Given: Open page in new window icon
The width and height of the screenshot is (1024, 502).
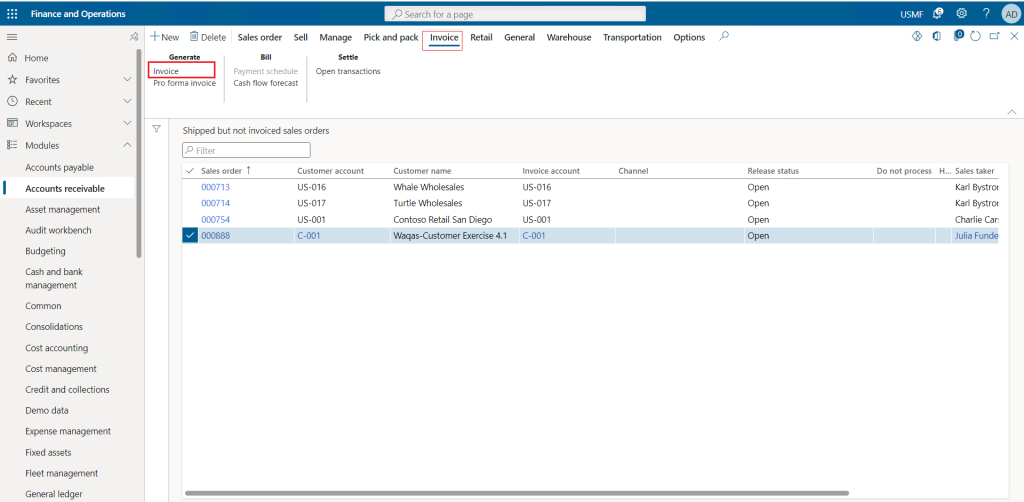Looking at the screenshot, I should (994, 37).
